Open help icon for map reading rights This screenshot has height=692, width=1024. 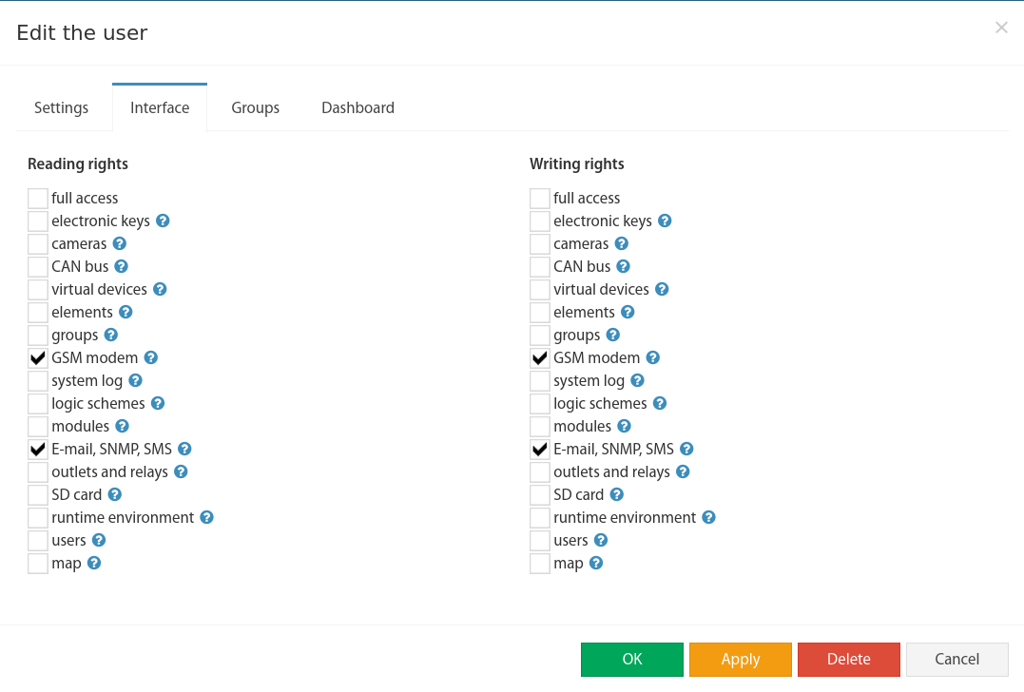click(94, 563)
